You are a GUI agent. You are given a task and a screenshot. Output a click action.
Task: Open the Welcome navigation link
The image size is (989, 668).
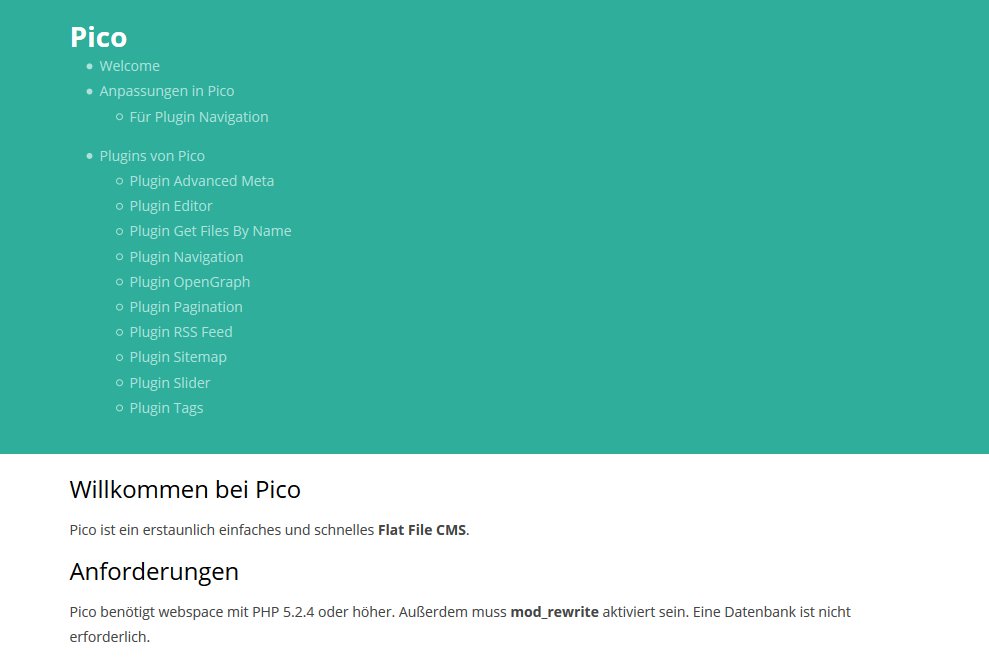click(x=129, y=66)
